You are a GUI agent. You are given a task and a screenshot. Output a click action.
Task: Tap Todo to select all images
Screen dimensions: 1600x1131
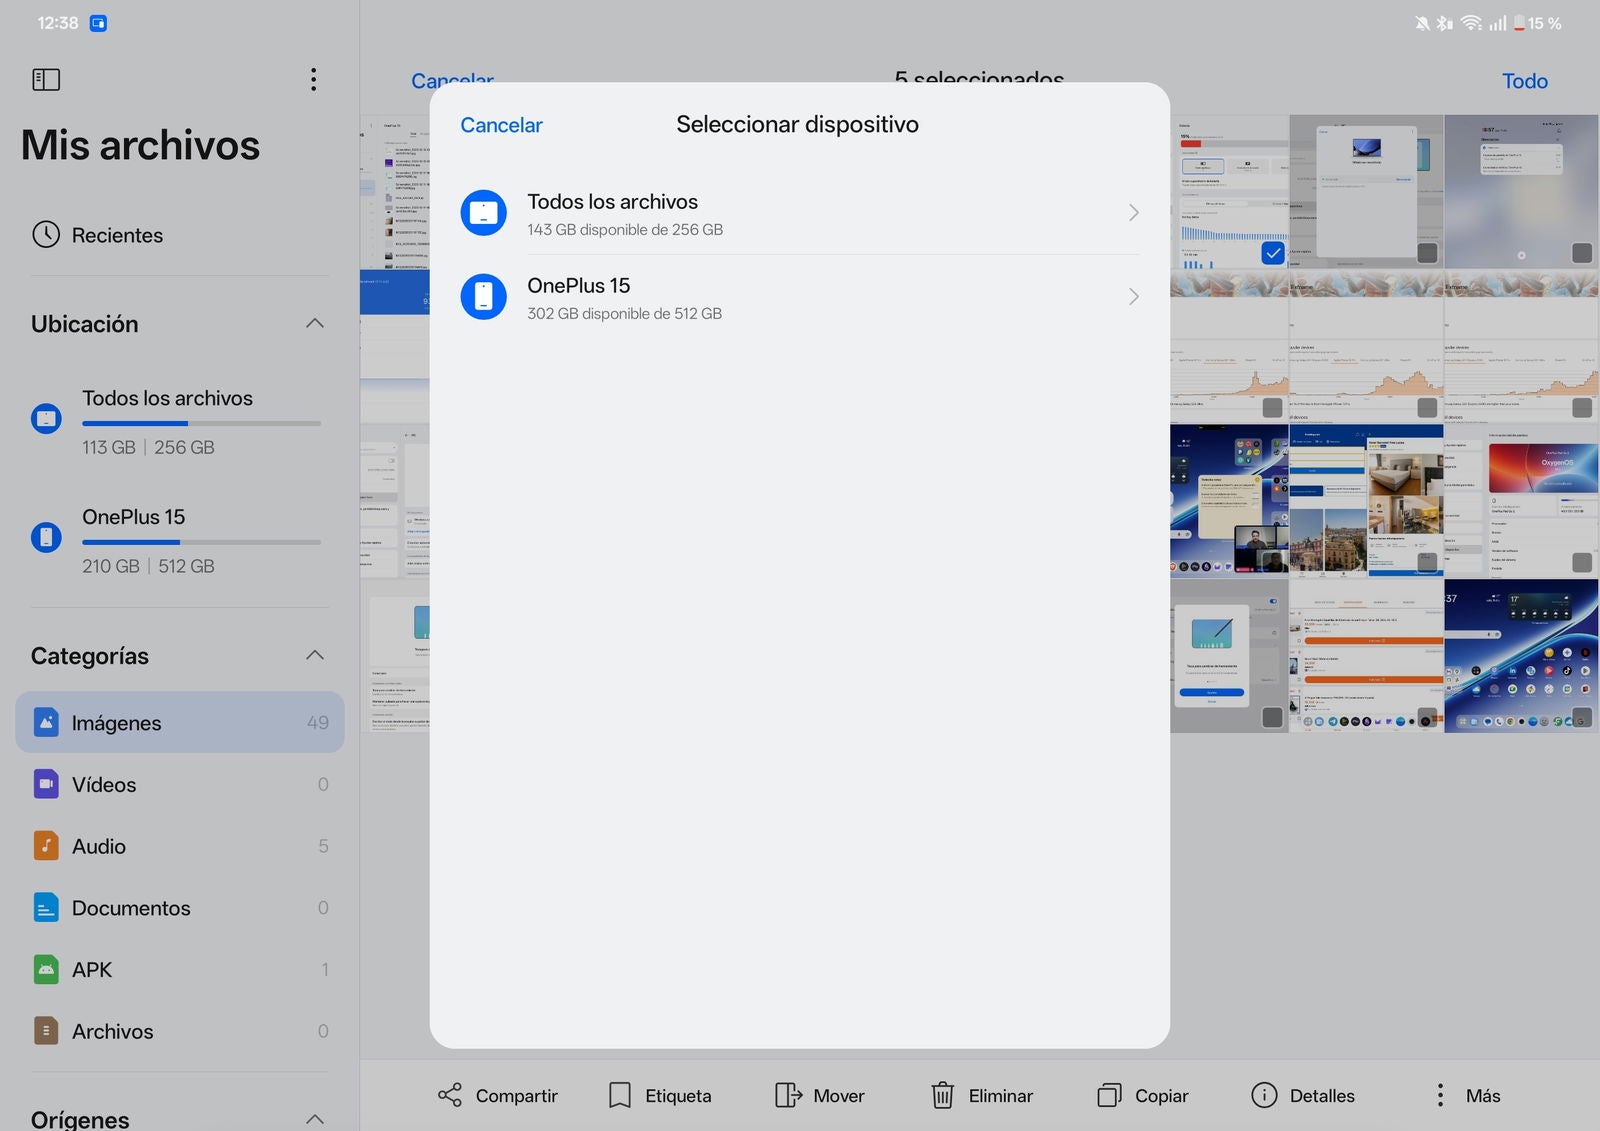(x=1524, y=81)
